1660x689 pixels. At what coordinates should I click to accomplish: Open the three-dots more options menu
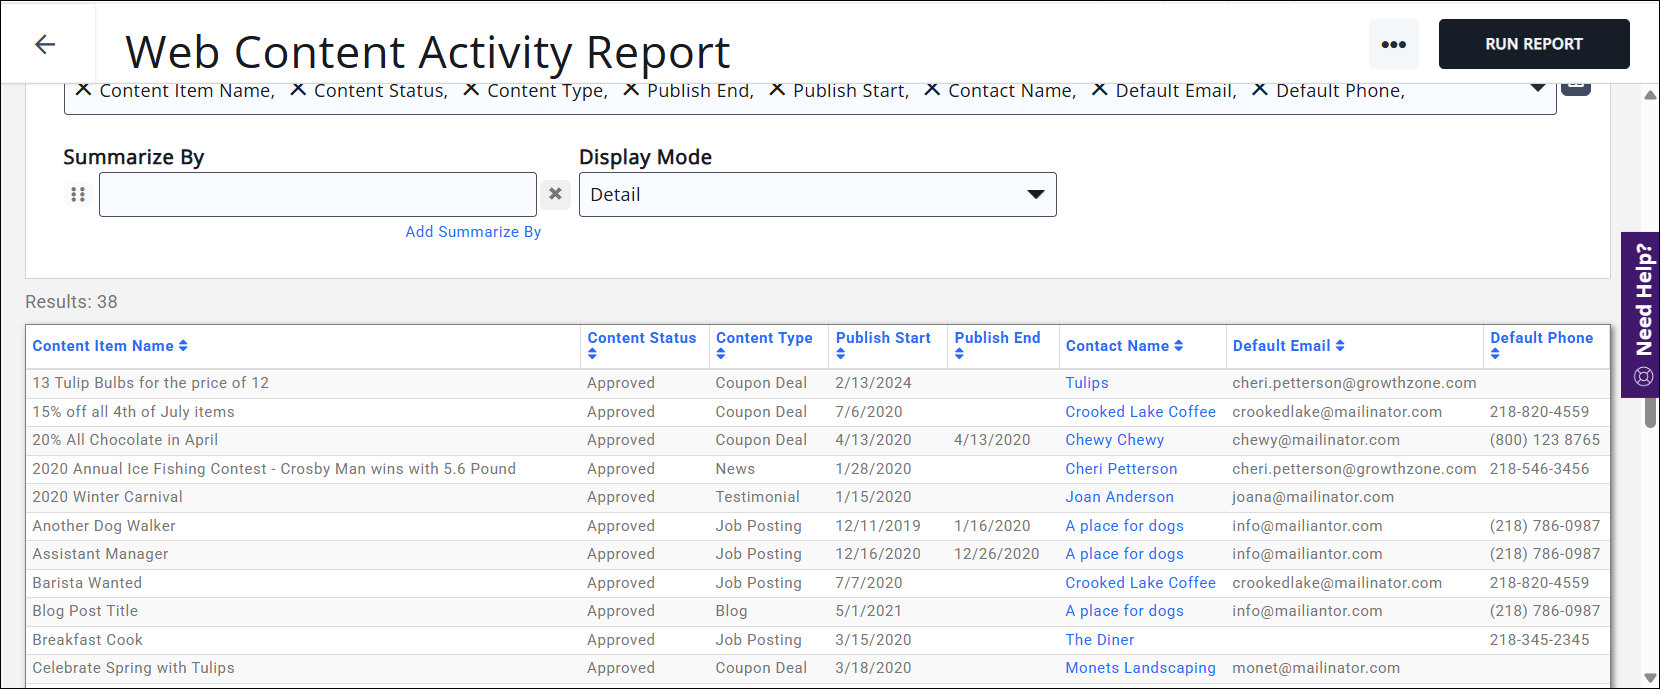pyautogui.click(x=1393, y=44)
